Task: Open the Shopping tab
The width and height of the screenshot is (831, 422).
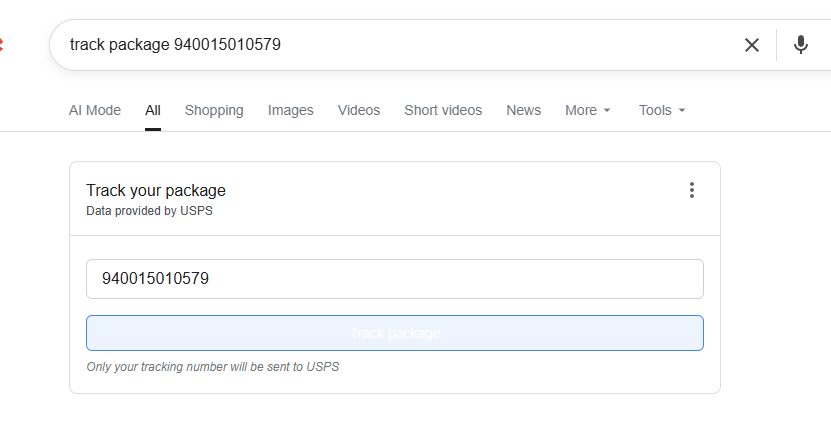Action: point(214,110)
